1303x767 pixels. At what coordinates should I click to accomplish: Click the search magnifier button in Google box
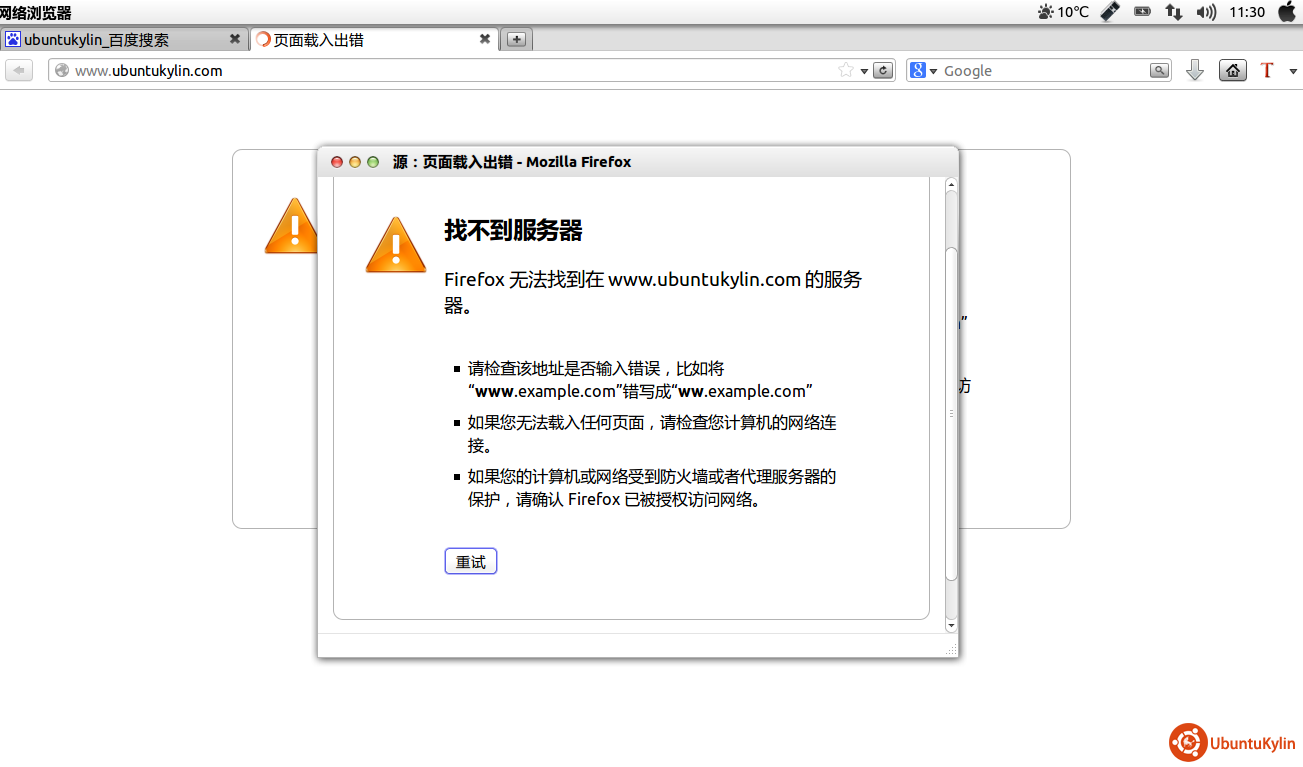1159,71
